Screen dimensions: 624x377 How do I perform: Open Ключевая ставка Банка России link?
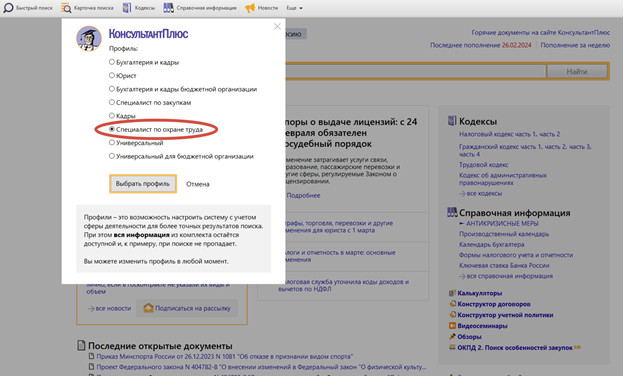[x=504, y=266]
